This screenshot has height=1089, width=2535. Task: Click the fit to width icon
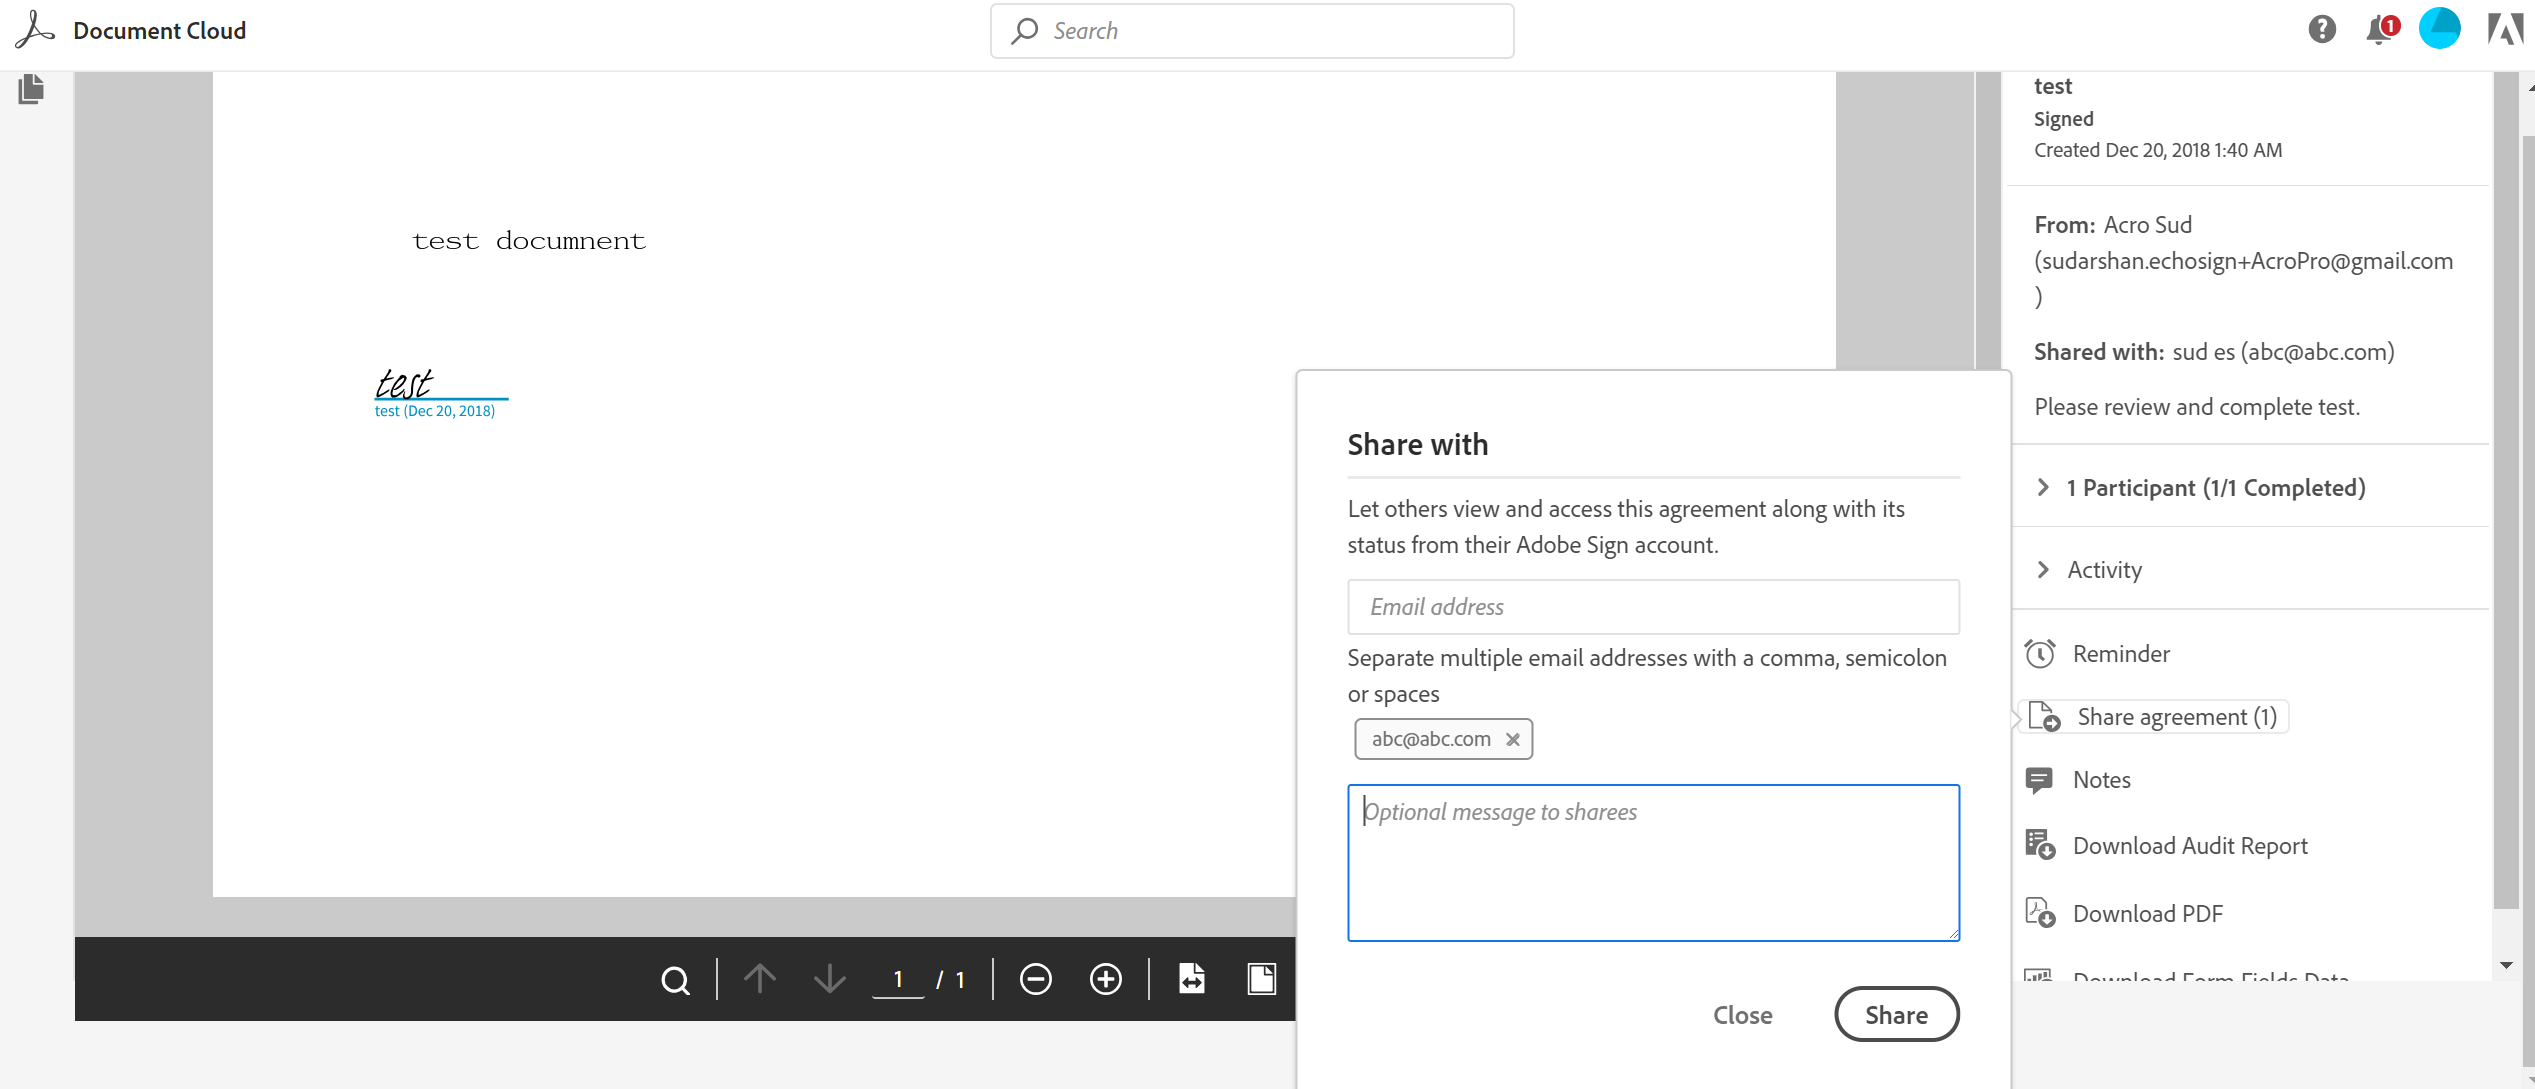coord(1191,979)
